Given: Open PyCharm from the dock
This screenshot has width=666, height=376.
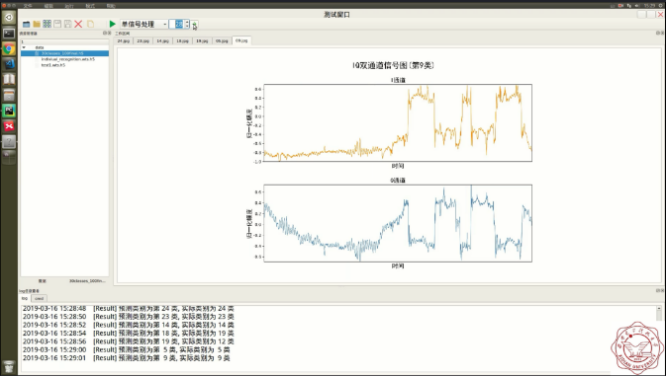Looking at the screenshot, I should point(9,110).
